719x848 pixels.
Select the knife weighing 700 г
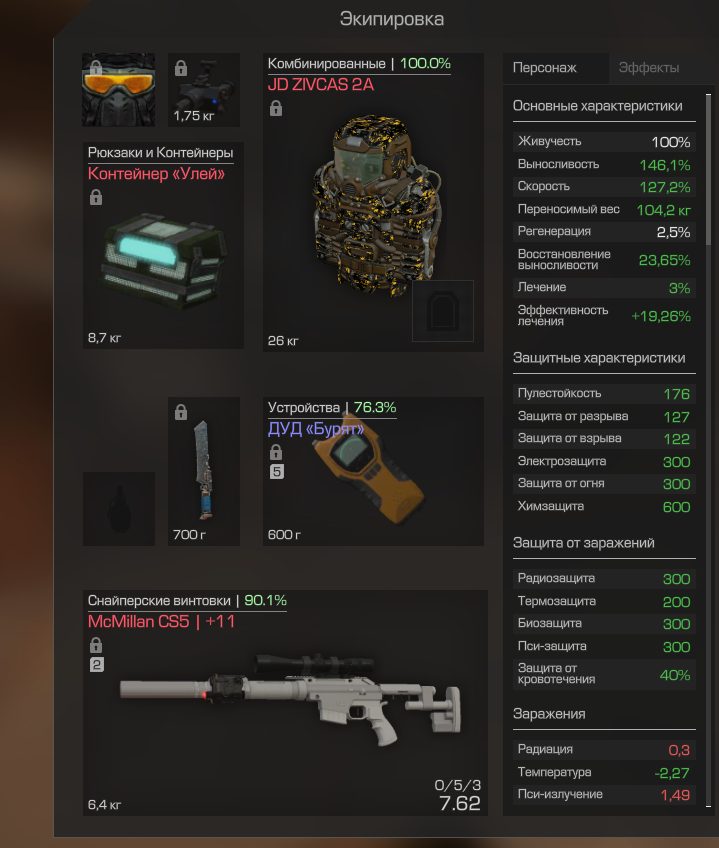pyautogui.click(x=204, y=471)
